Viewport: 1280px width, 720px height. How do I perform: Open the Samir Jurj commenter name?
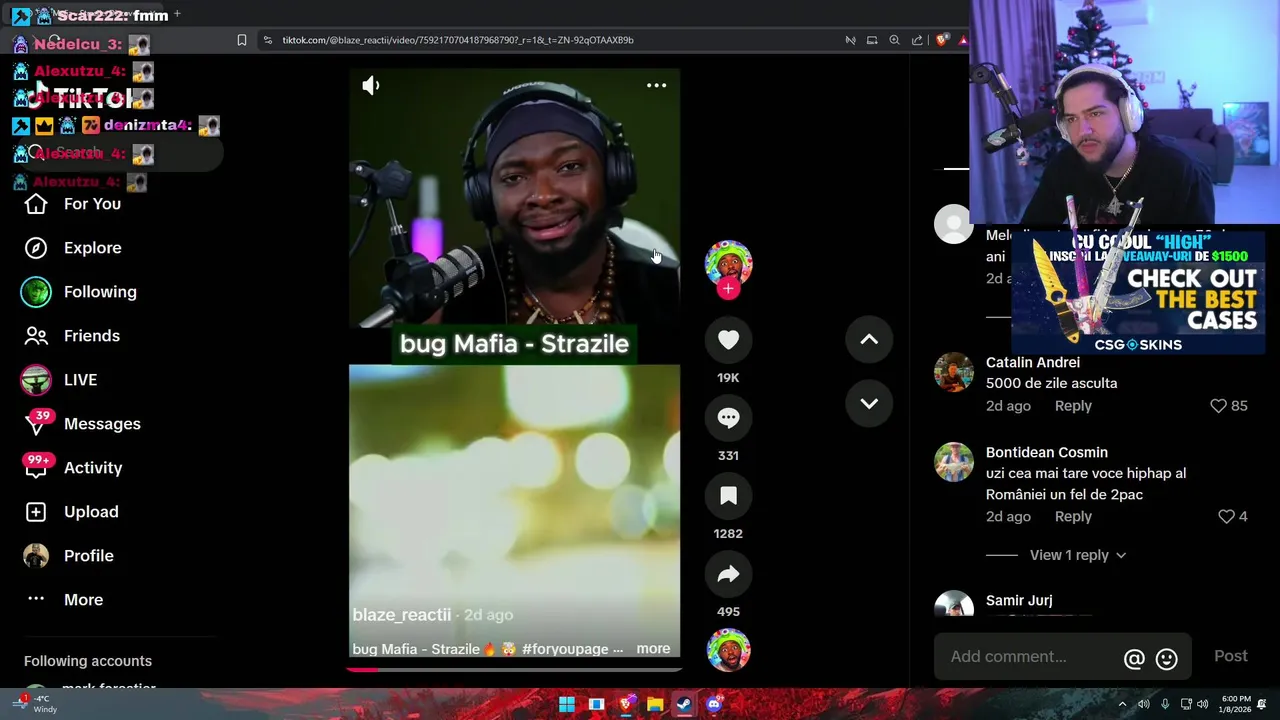[1019, 601]
